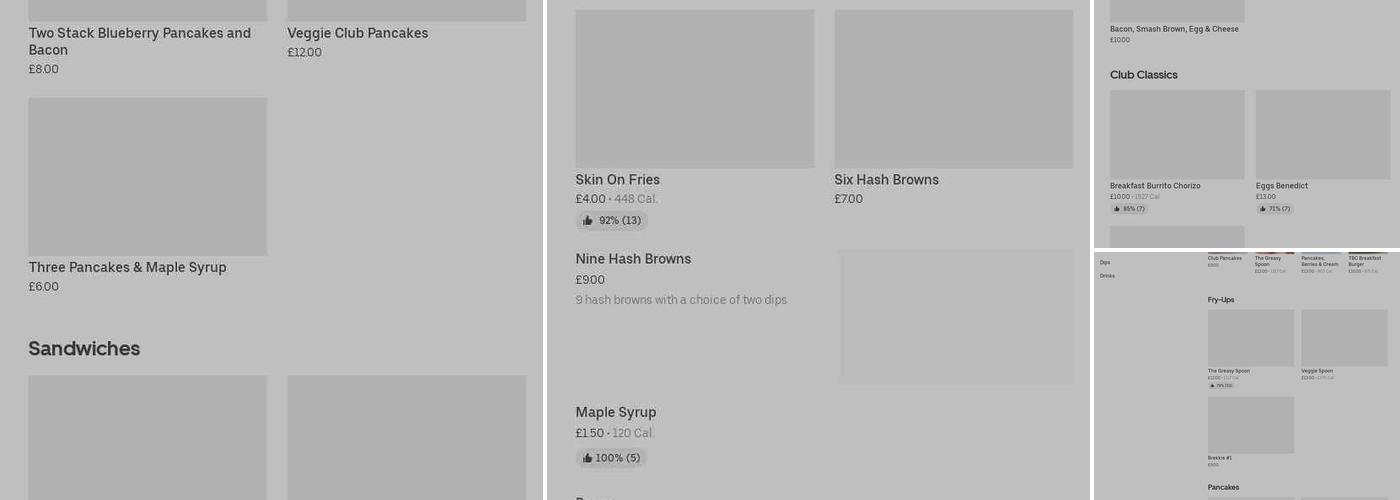This screenshot has height=500, width=1400.
Task: Open Two Stack Blueberry Pancakes and Bacon
Action: point(139,41)
